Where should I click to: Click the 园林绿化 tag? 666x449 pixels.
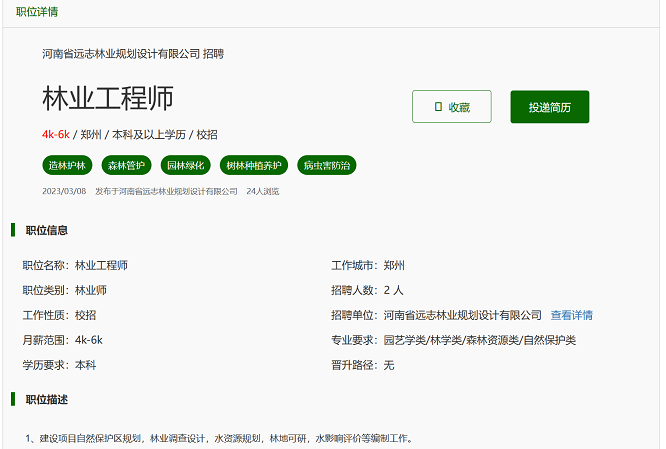coord(185,165)
